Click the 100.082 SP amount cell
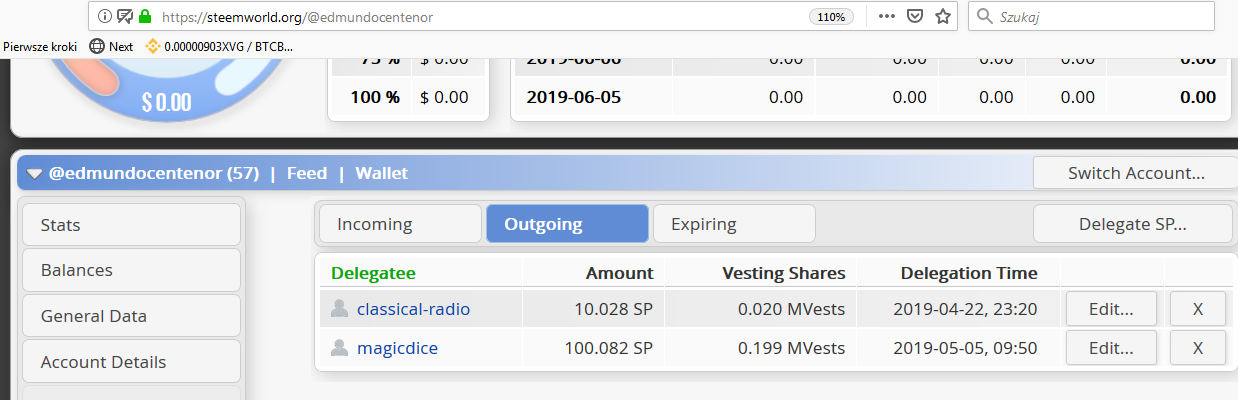 pyautogui.click(x=609, y=348)
